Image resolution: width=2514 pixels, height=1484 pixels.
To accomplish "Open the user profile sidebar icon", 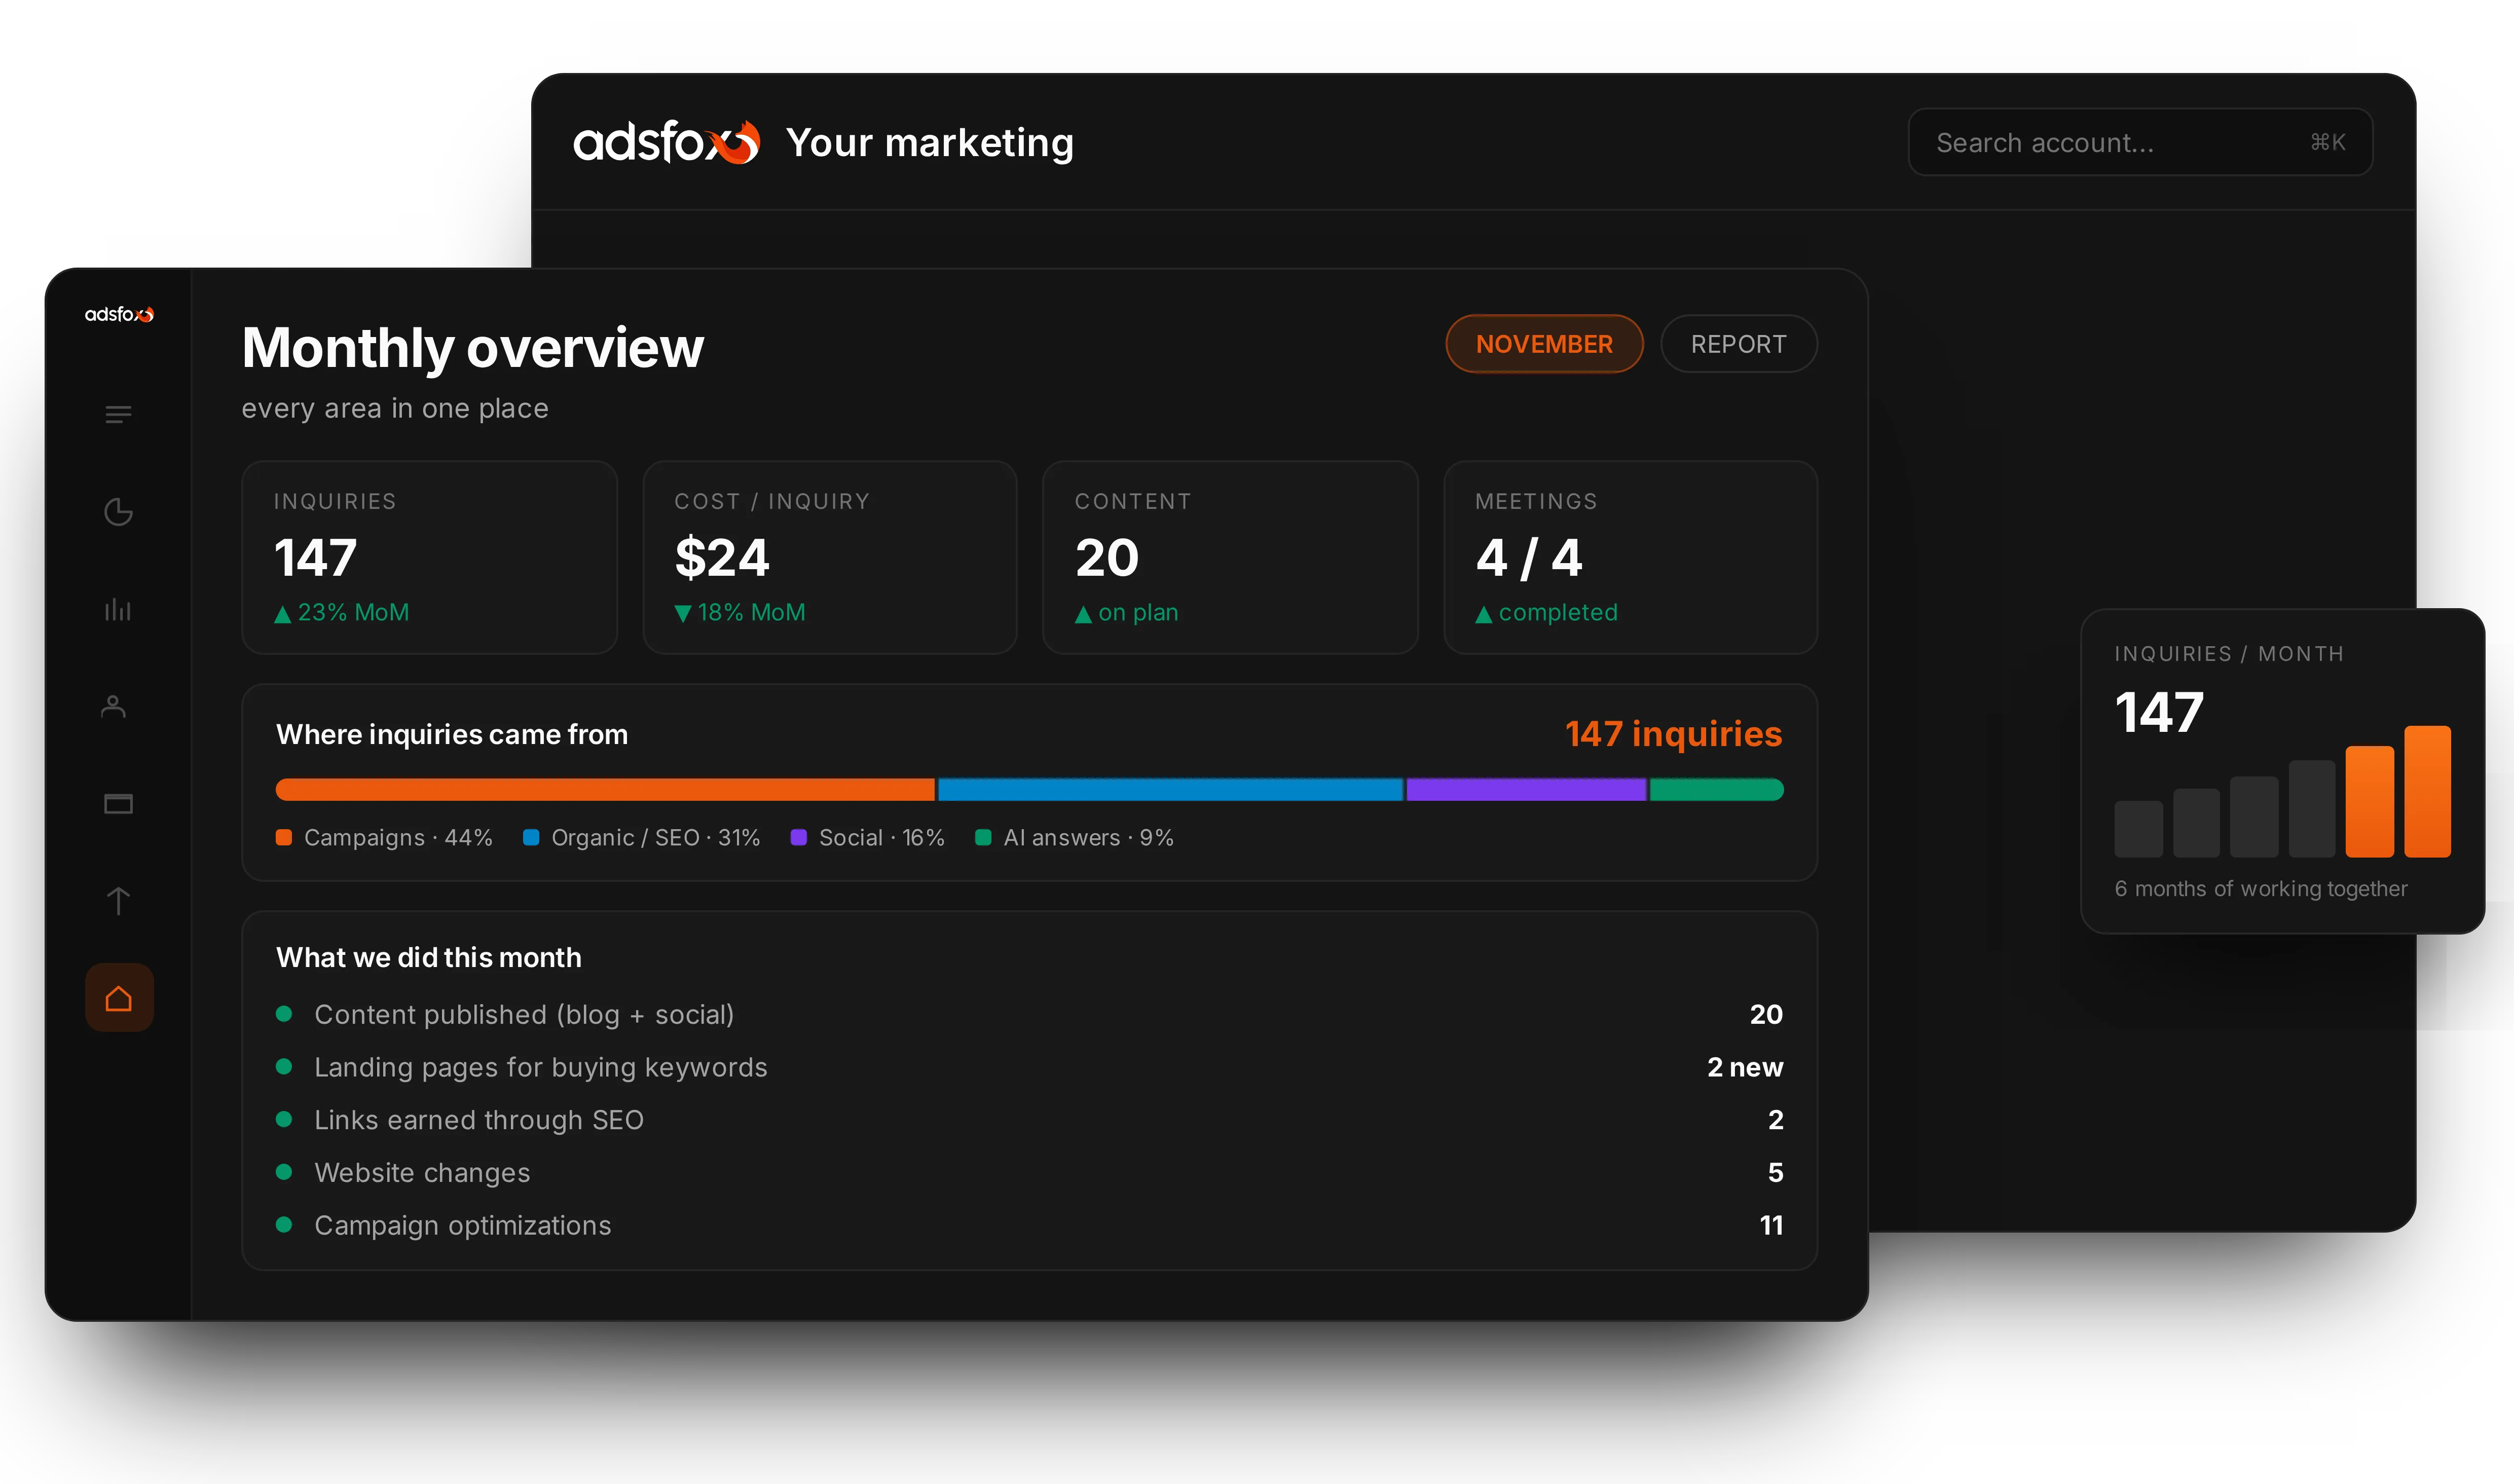I will tap(114, 707).
